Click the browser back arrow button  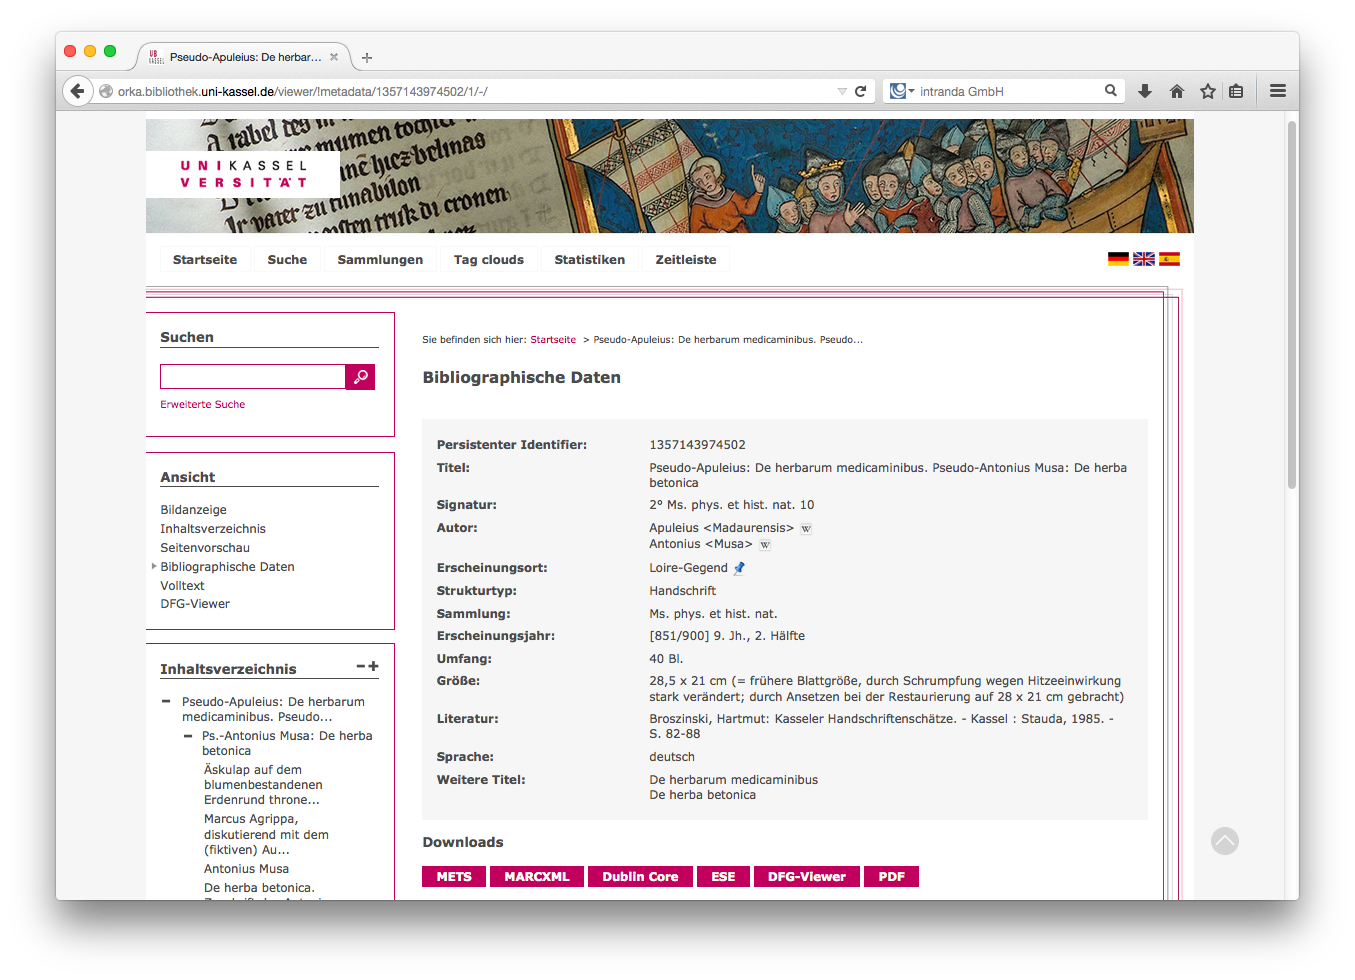[x=77, y=91]
